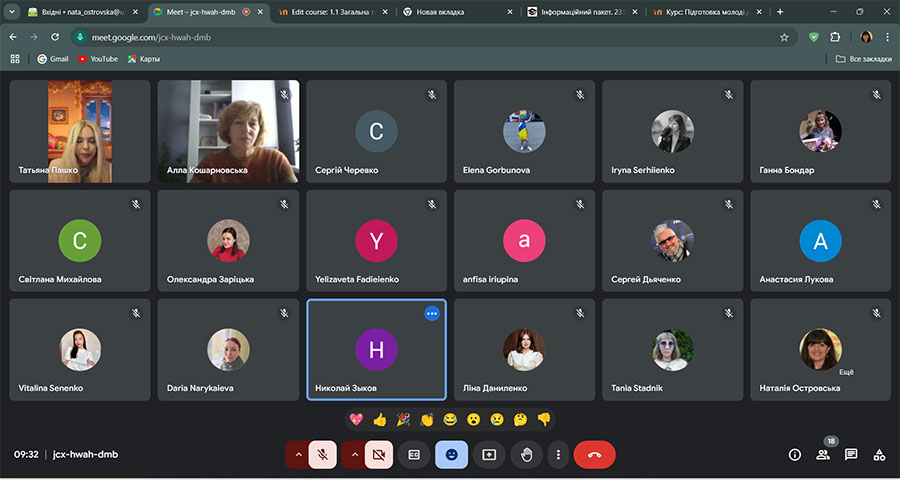
Task: Send the clapping hands reaction
Action: tap(426, 420)
